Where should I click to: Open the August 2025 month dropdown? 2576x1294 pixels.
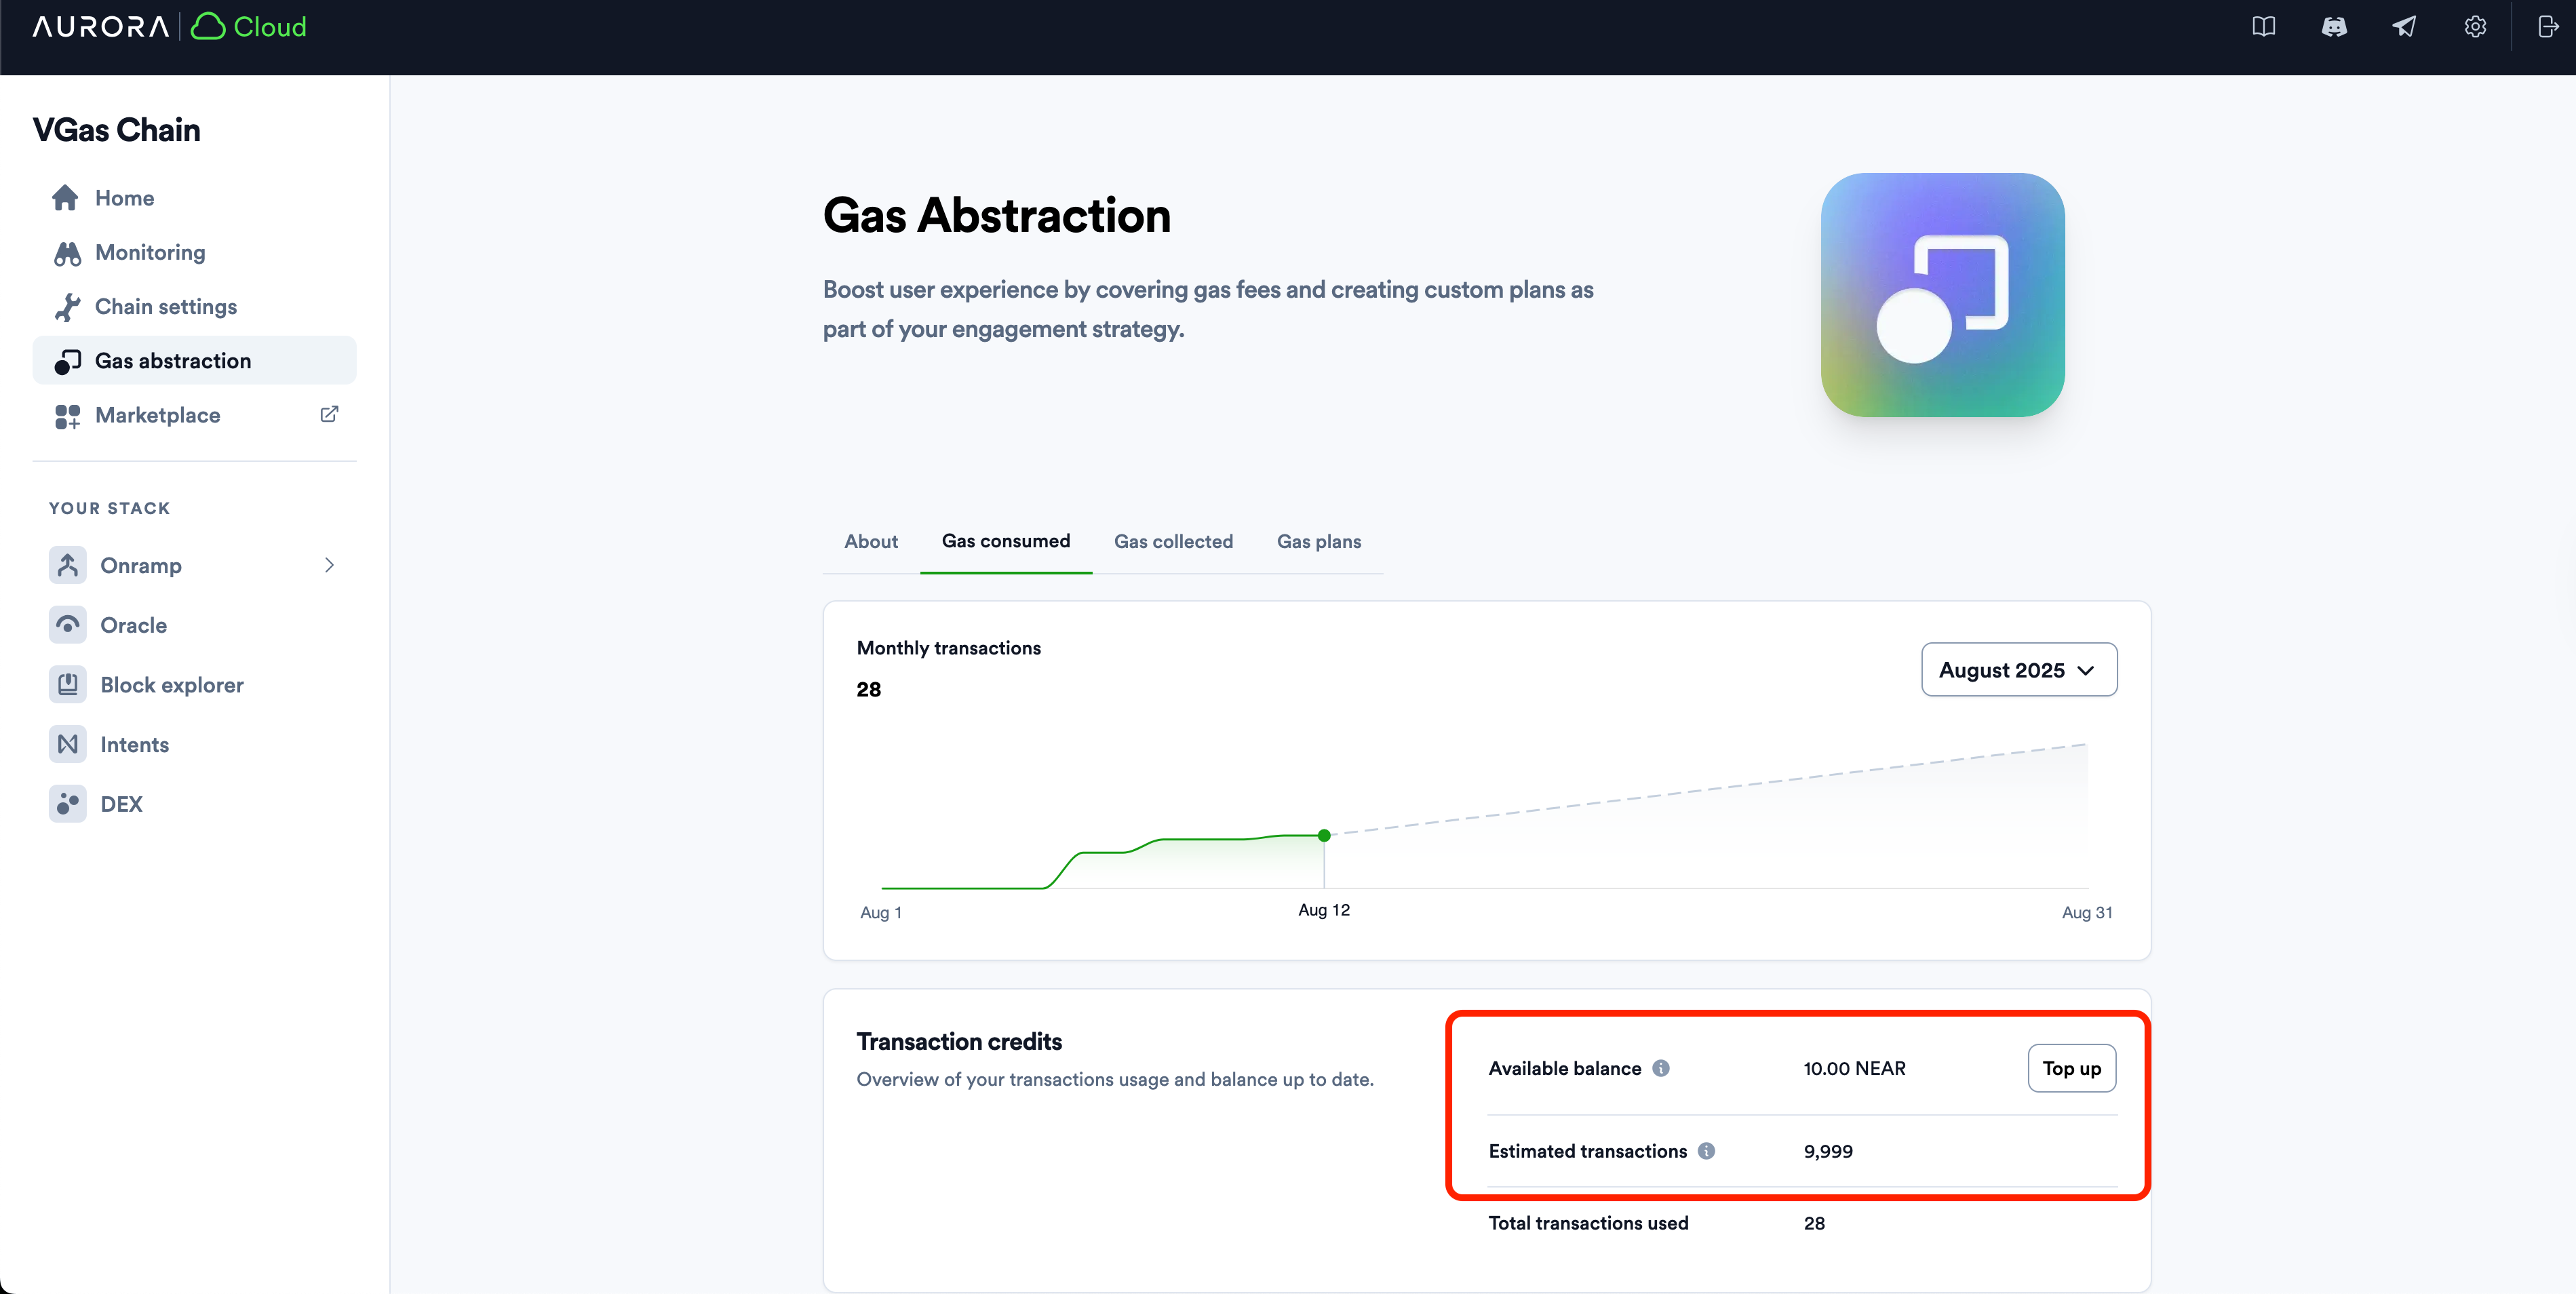[2018, 670]
